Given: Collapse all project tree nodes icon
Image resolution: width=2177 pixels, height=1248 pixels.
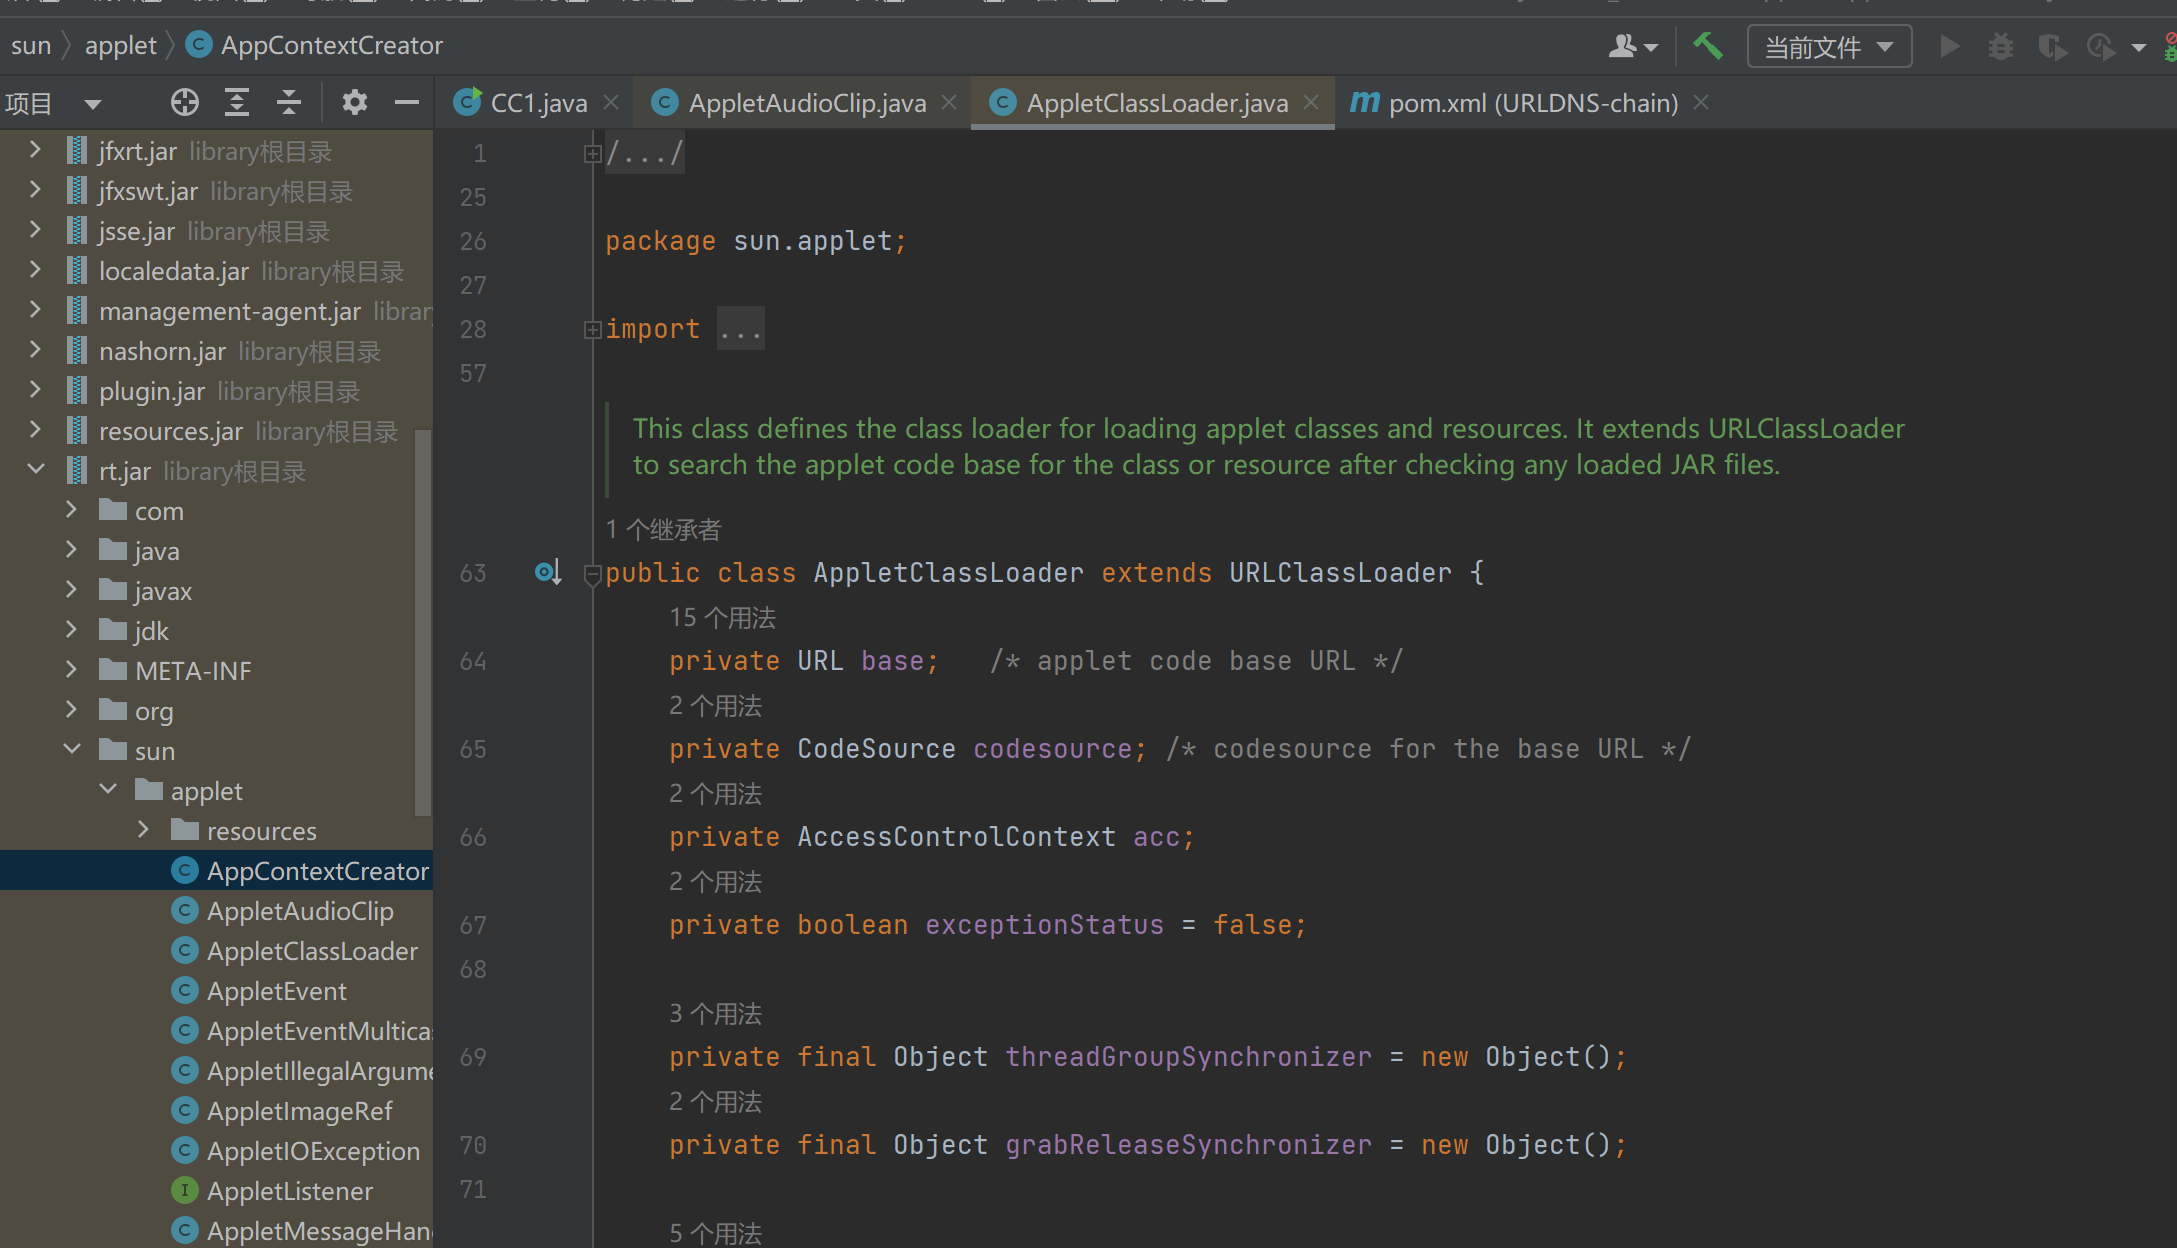Looking at the screenshot, I should (x=289, y=102).
